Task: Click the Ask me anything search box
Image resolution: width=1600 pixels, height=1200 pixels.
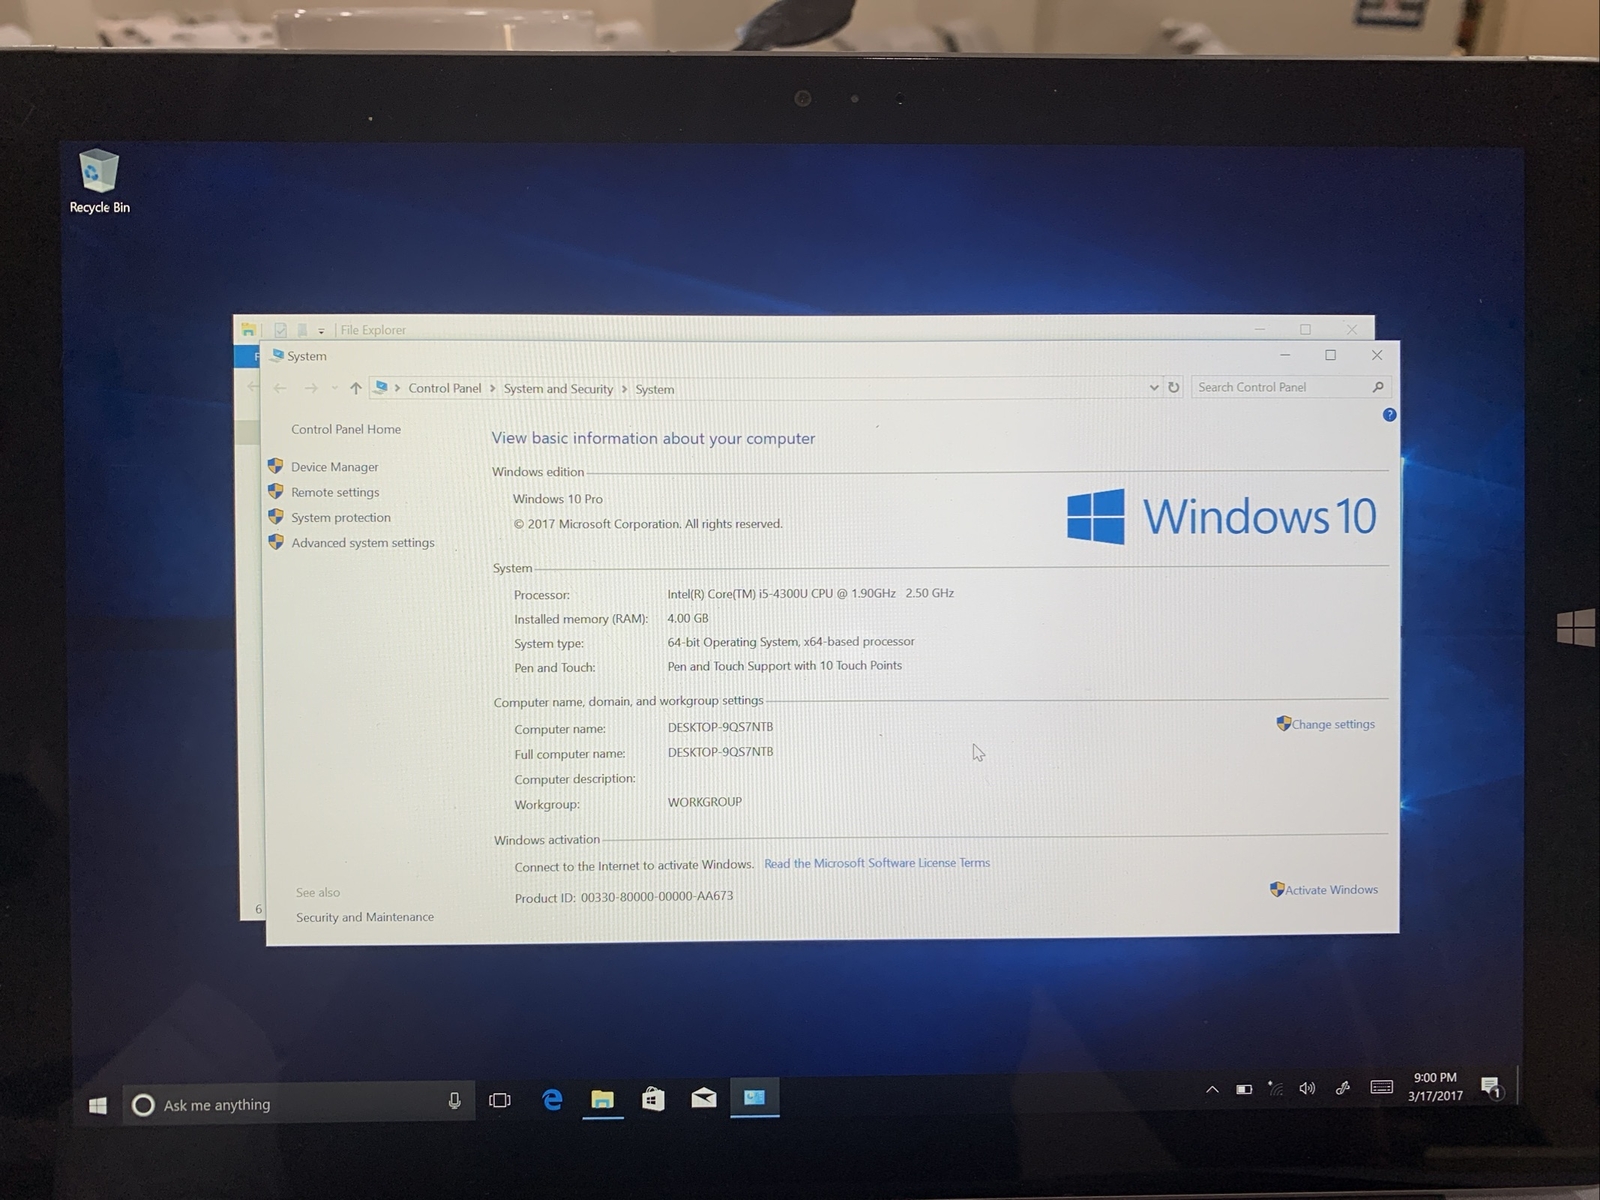Action: tap(298, 1103)
